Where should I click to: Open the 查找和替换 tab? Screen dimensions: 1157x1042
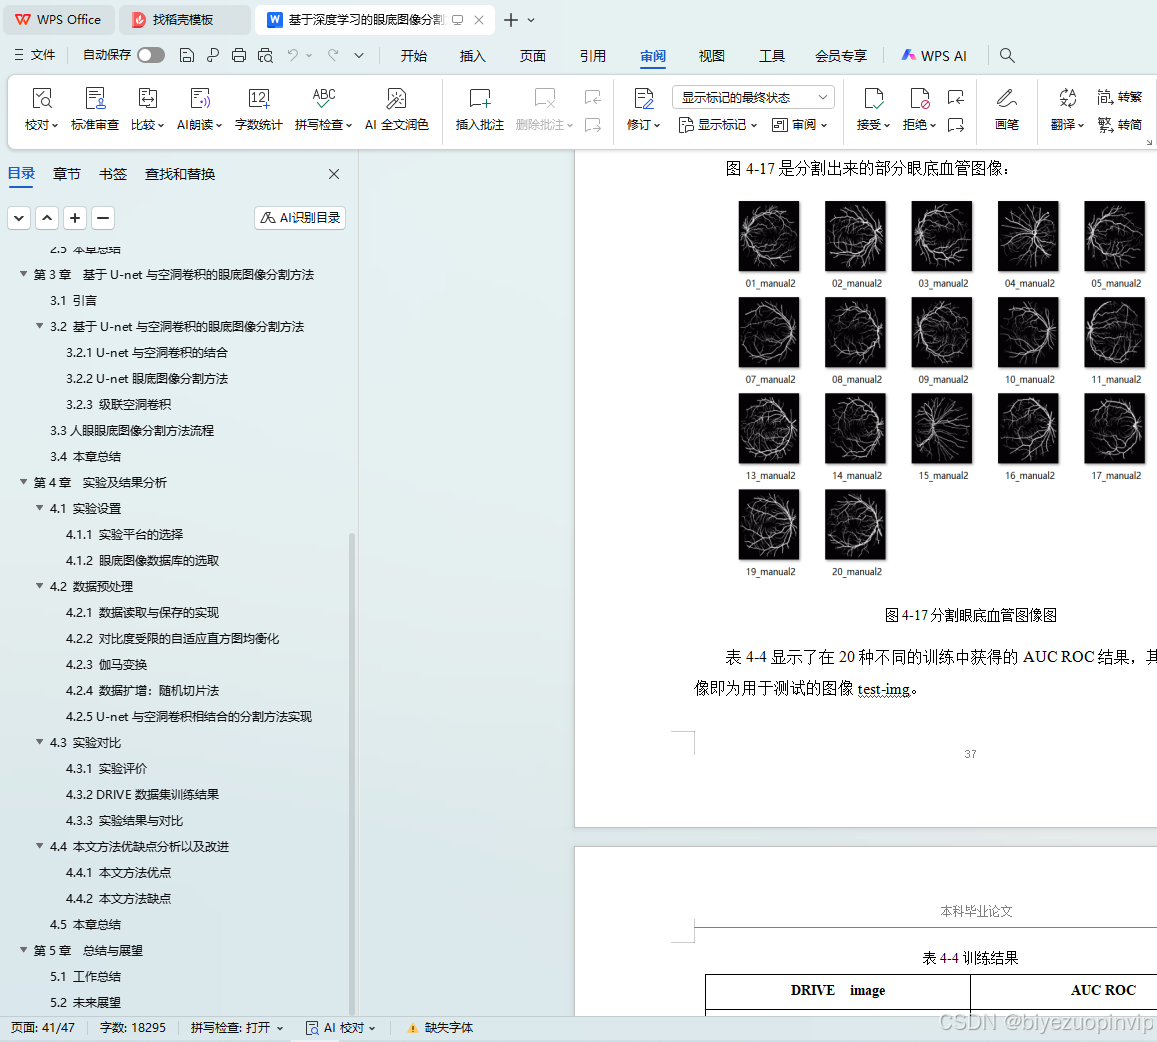[x=180, y=174]
